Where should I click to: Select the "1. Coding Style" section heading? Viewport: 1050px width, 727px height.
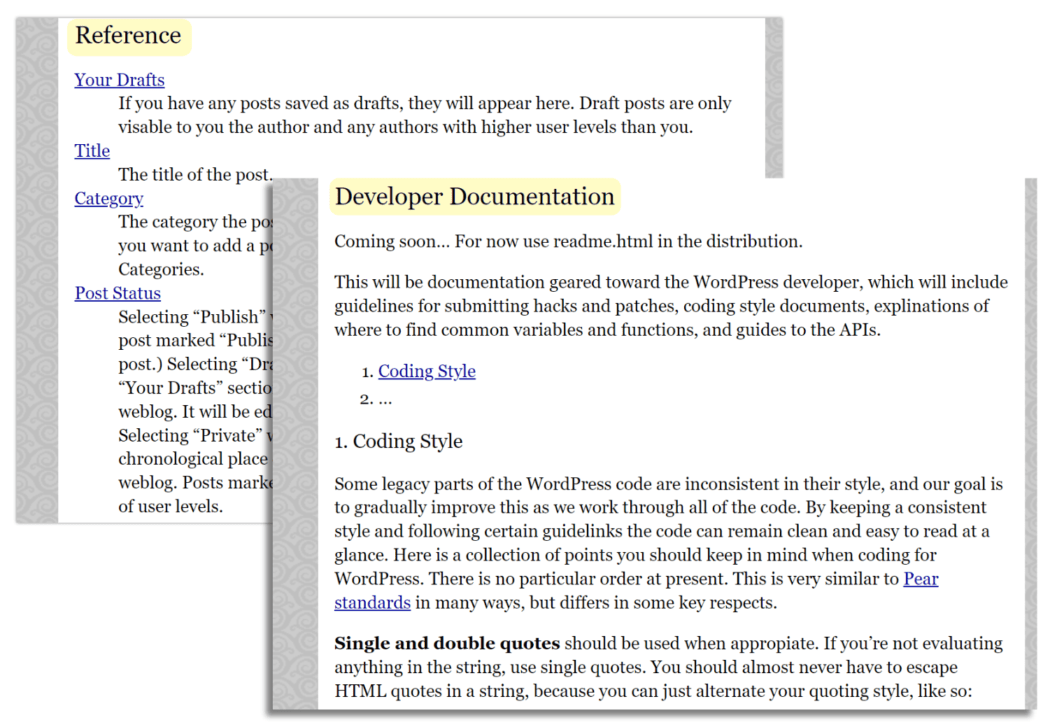click(398, 441)
